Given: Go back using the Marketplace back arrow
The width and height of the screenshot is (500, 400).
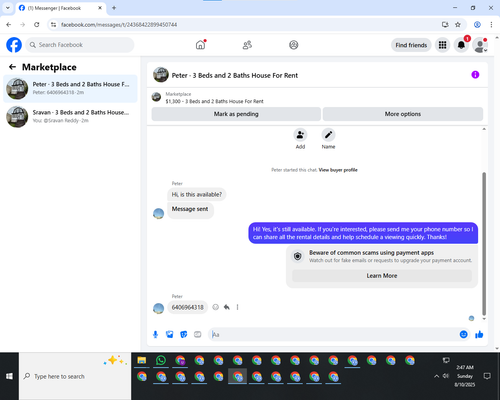Looking at the screenshot, I should point(12,67).
